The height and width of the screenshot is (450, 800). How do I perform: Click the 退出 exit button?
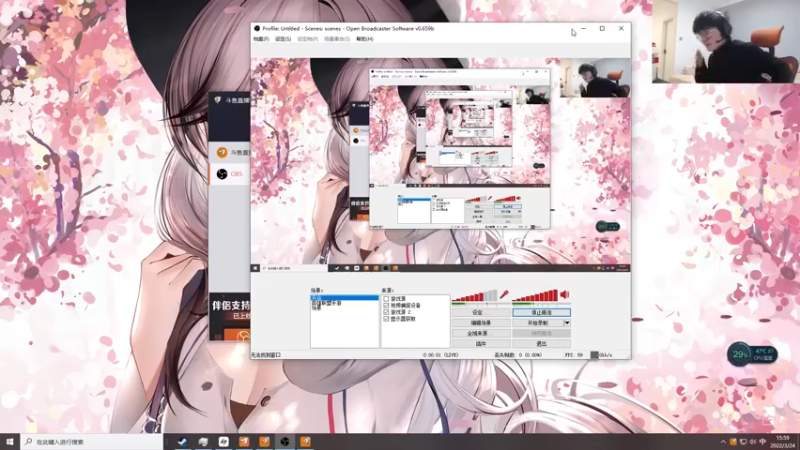click(x=541, y=344)
